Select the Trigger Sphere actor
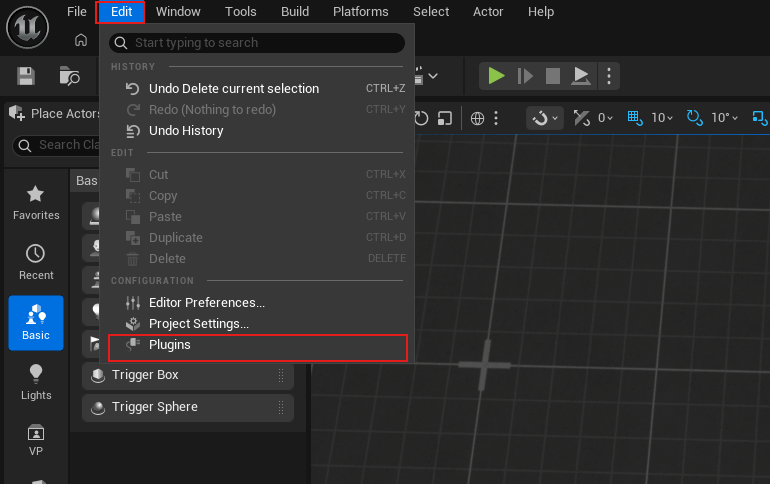 click(154, 407)
